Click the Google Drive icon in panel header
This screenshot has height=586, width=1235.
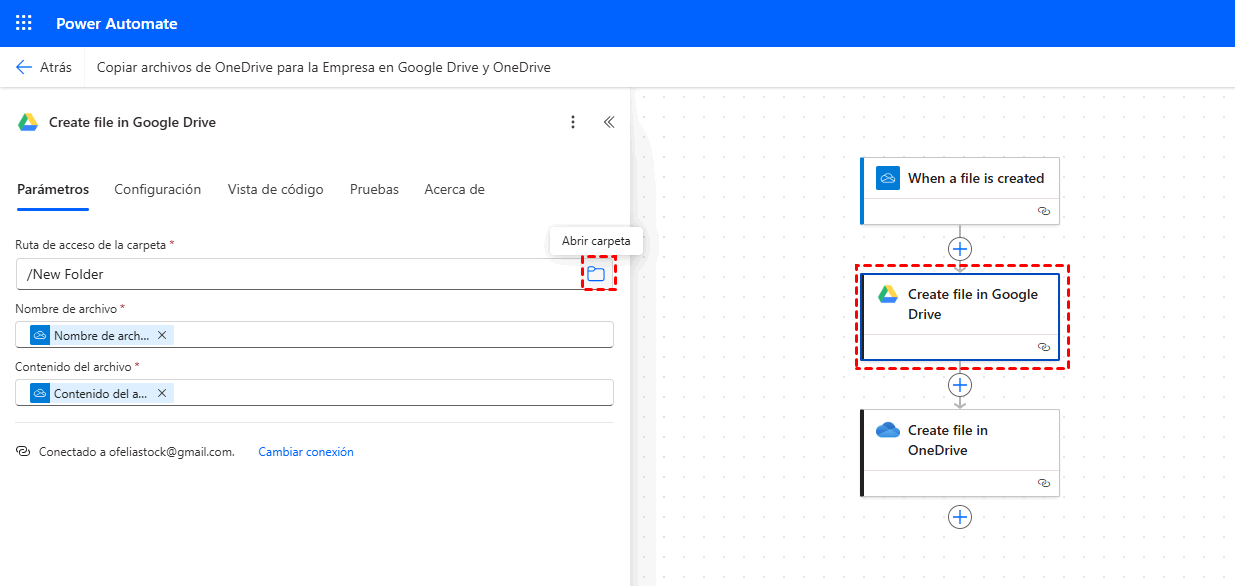coord(28,122)
